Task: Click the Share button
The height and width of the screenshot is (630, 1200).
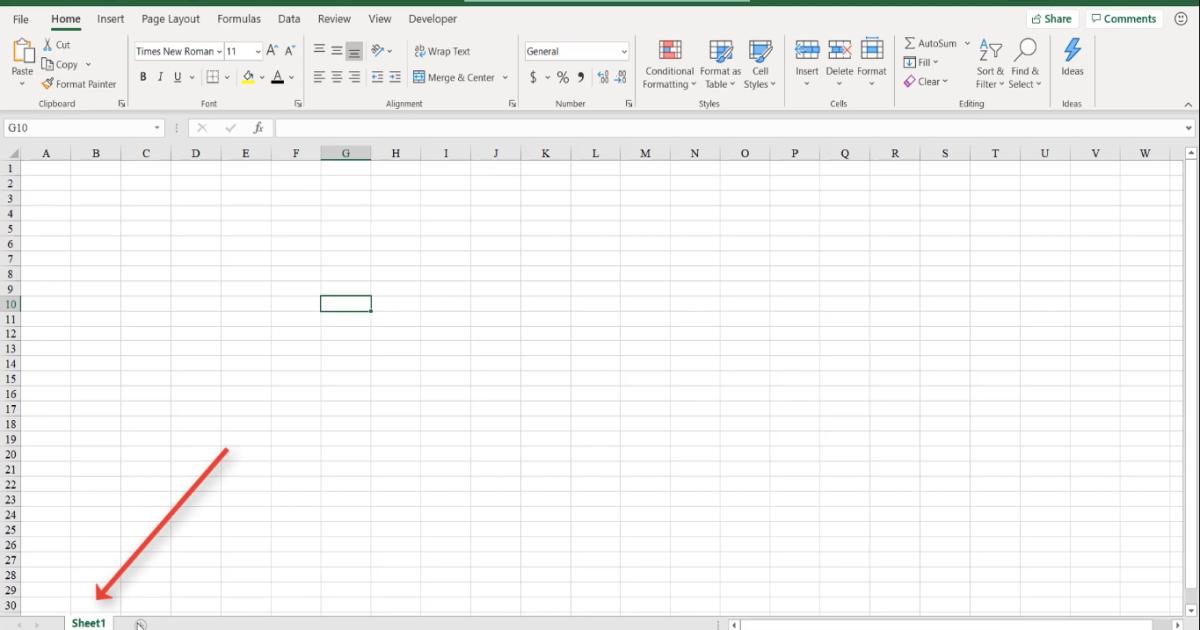Action: (x=1052, y=18)
